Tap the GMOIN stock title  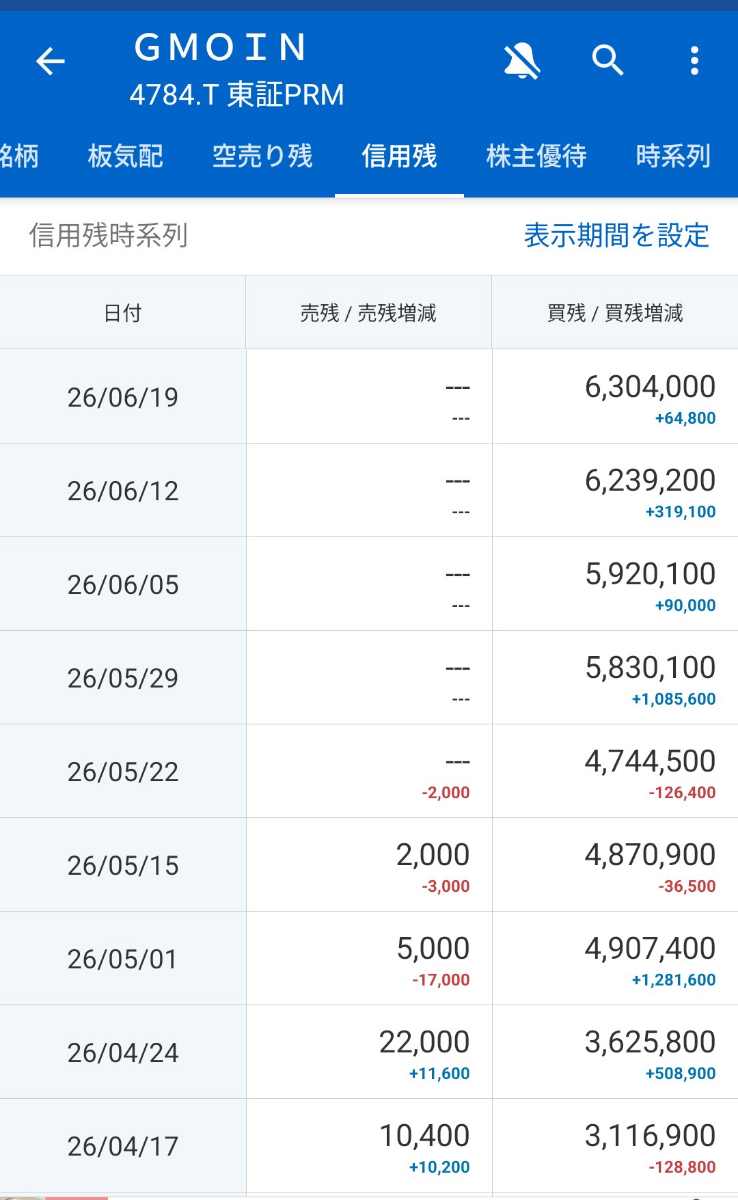click(221, 47)
